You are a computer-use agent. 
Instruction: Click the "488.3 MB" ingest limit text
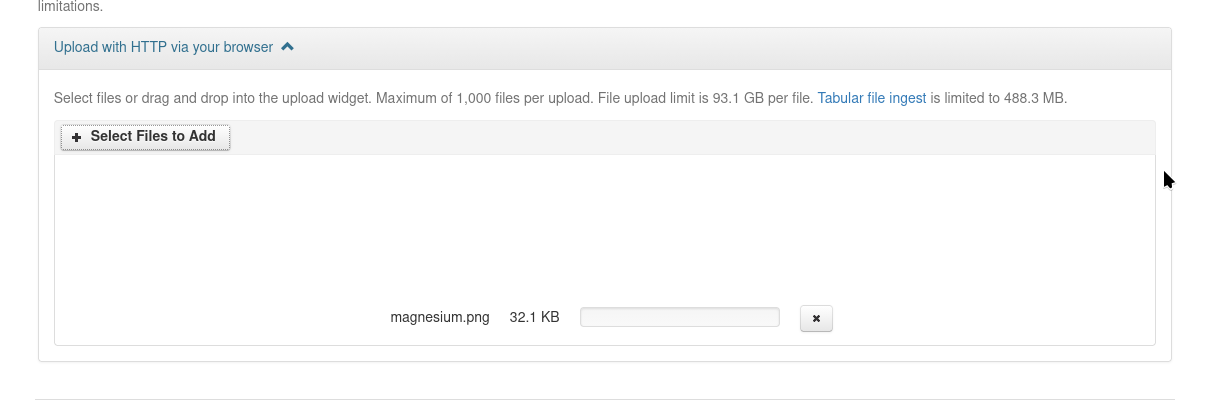[x=1040, y=98]
